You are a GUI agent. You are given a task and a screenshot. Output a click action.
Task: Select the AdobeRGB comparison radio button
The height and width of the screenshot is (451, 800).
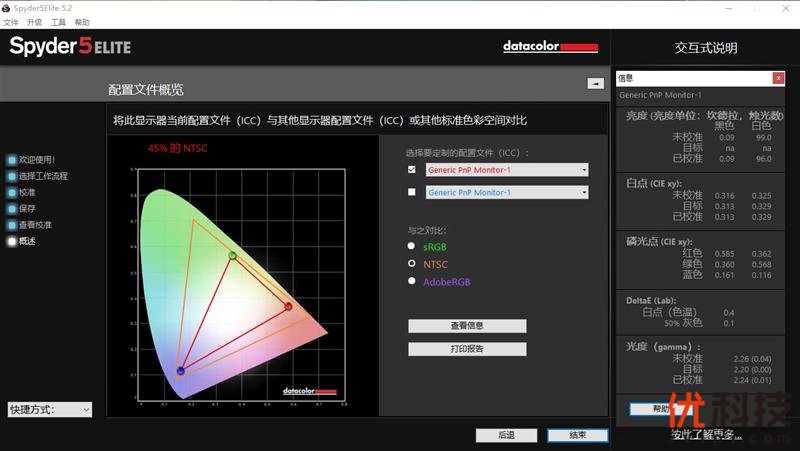tap(412, 282)
